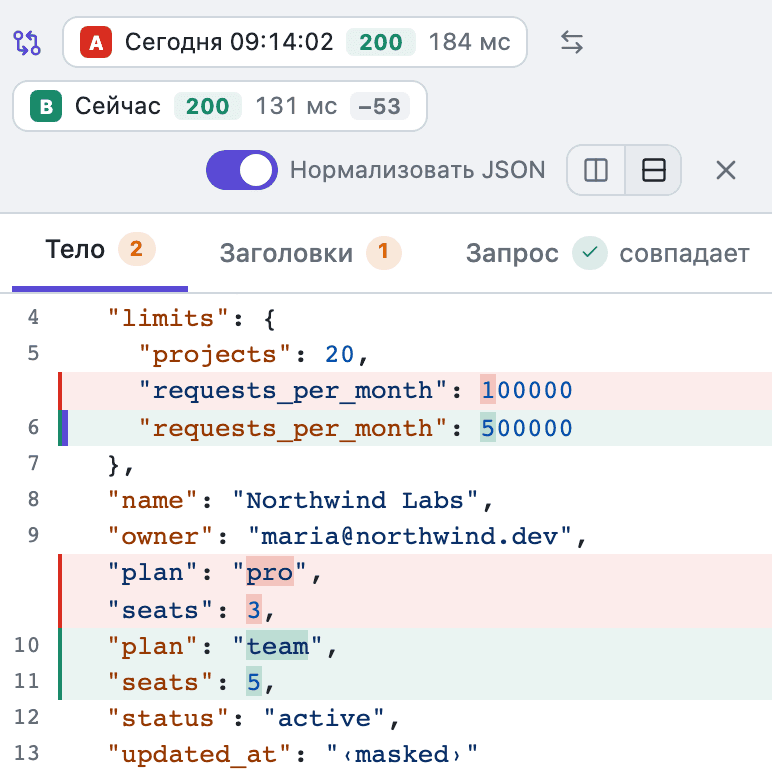This screenshot has height=782, width=772.
Task: Click the 200 status of response A
Action: [x=381, y=42]
